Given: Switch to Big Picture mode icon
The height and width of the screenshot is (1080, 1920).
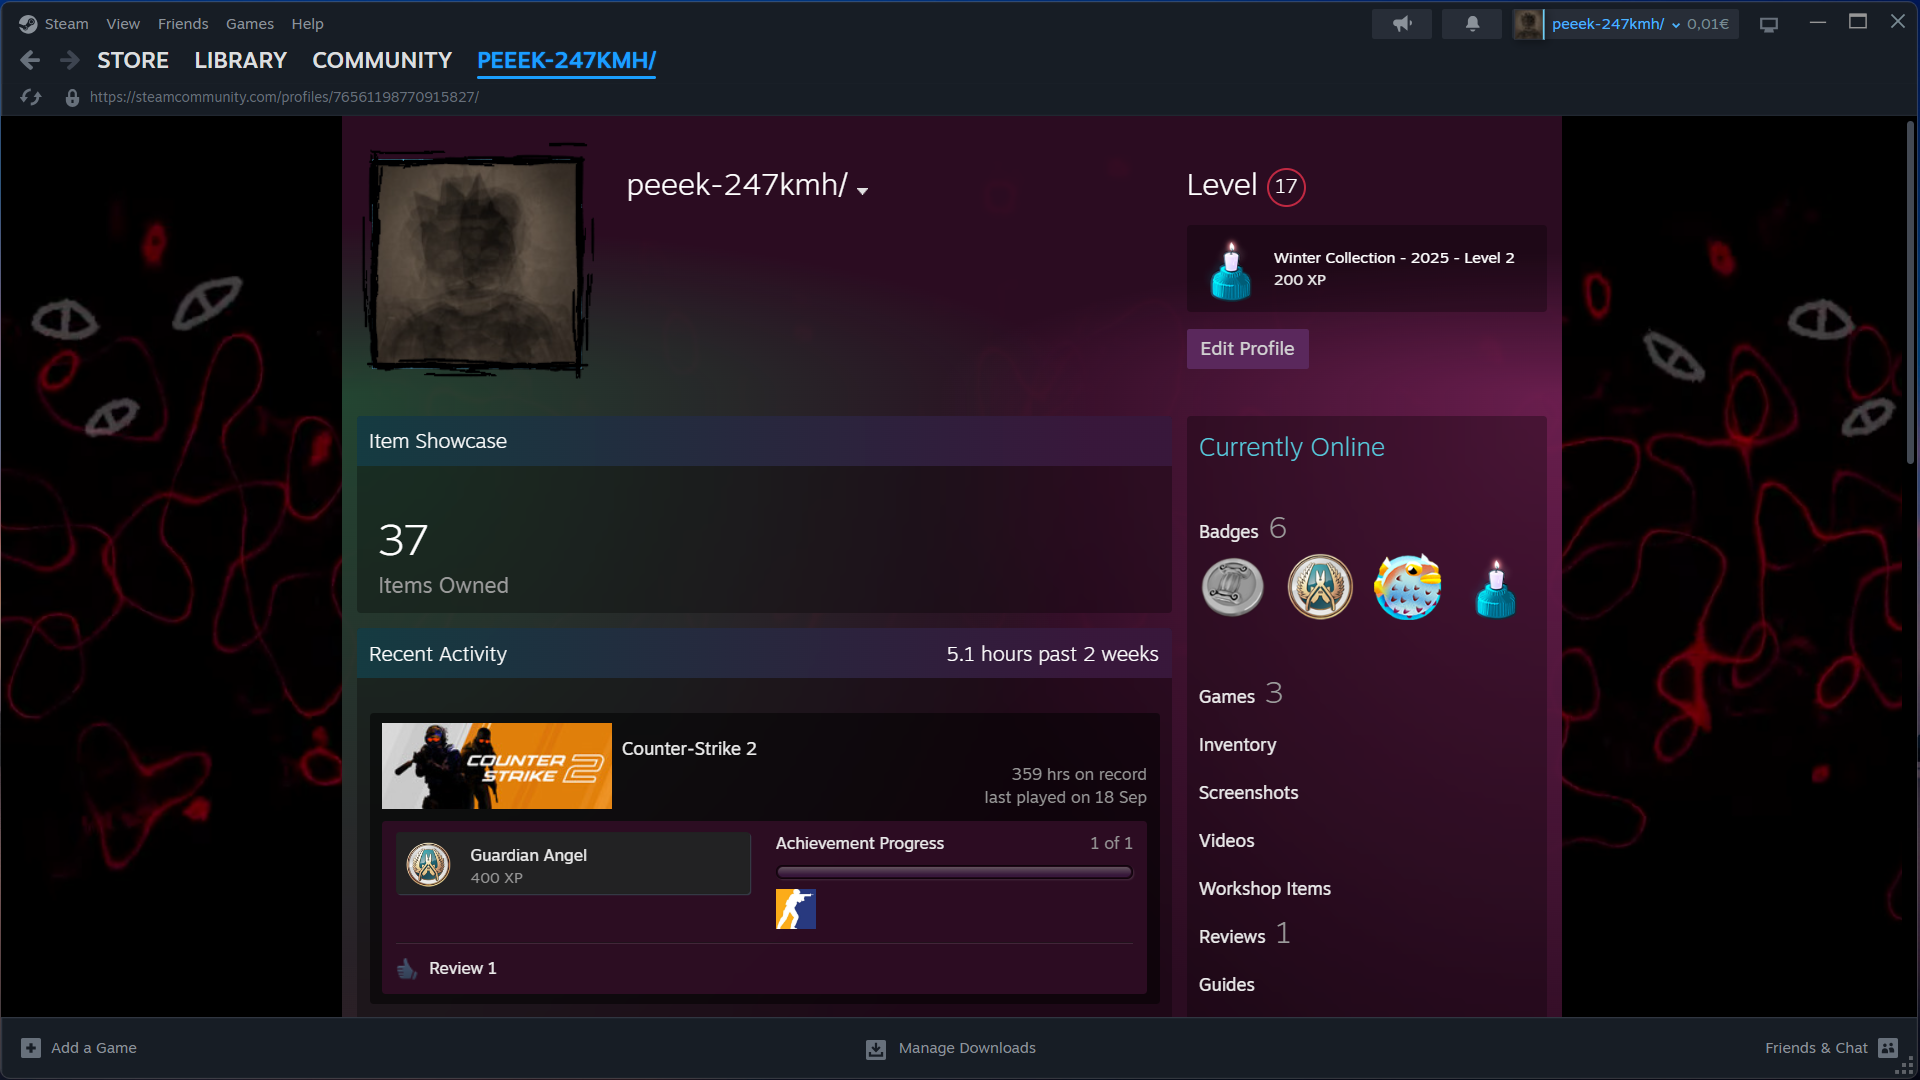Looking at the screenshot, I should click(x=1769, y=24).
